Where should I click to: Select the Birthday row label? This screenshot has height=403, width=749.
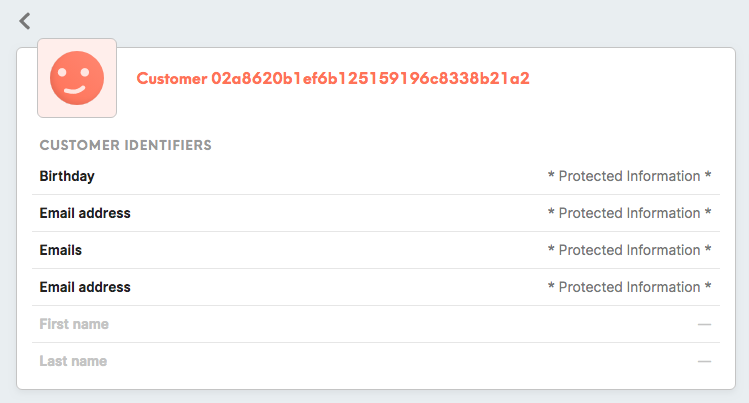tap(67, 176)
